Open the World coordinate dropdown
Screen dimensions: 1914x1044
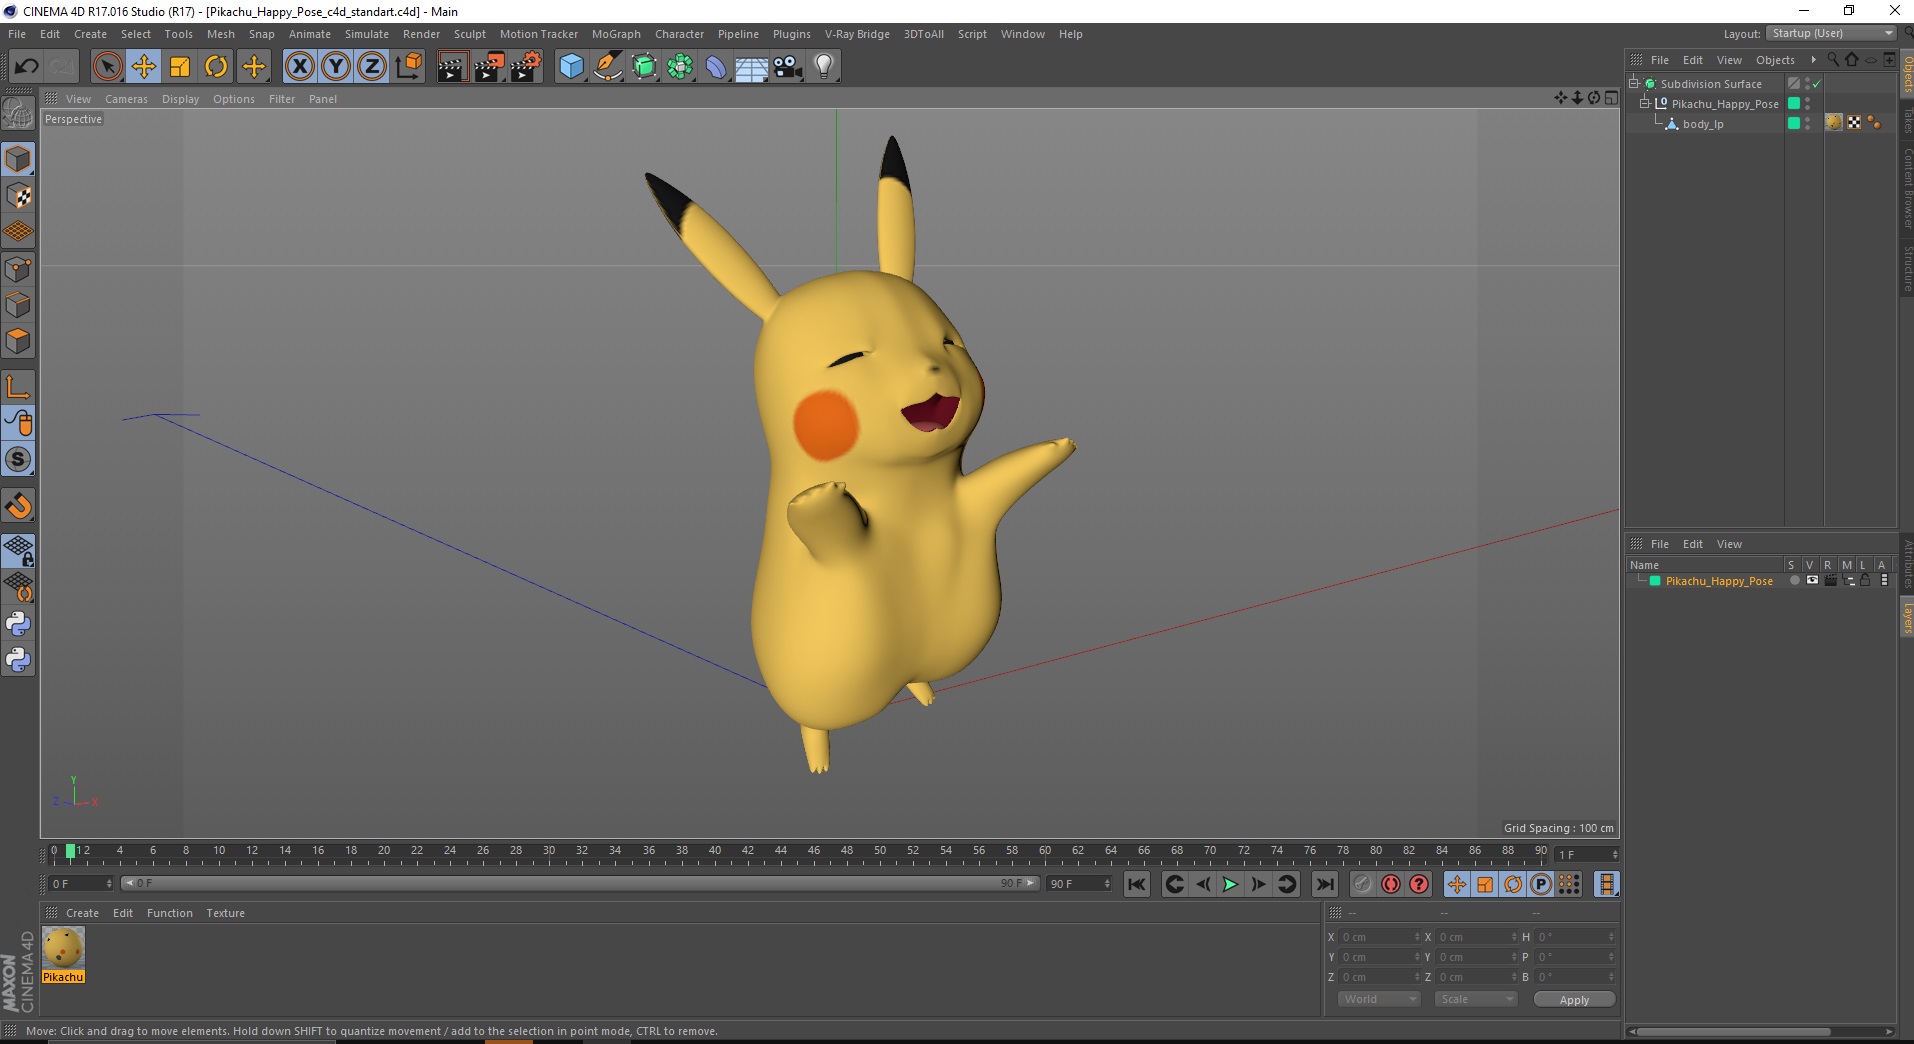(1378, 999)
